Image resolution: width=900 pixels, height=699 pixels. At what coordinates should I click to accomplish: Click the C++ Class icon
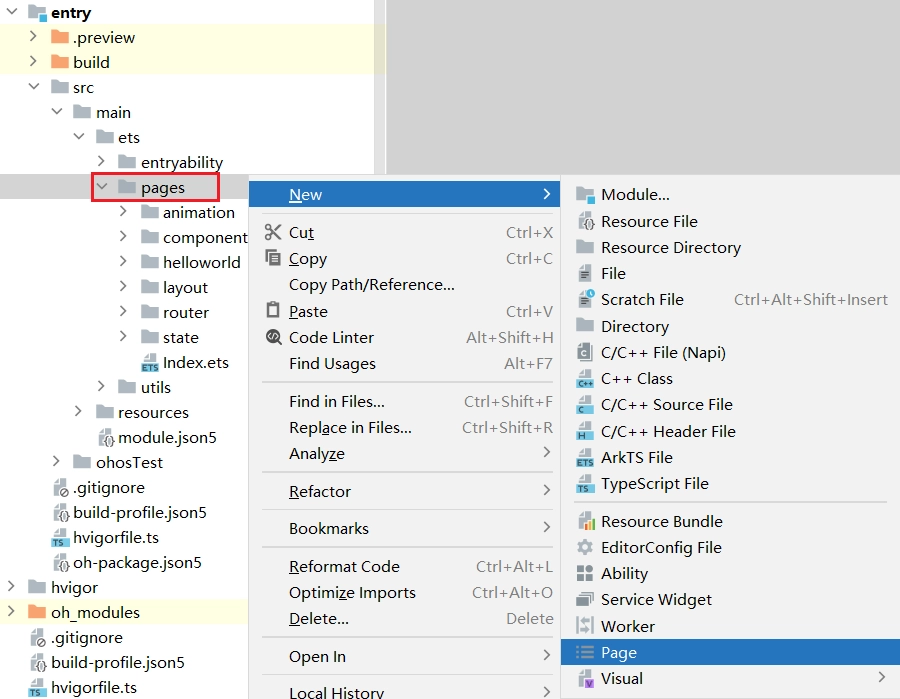click(x=585, y=379)
